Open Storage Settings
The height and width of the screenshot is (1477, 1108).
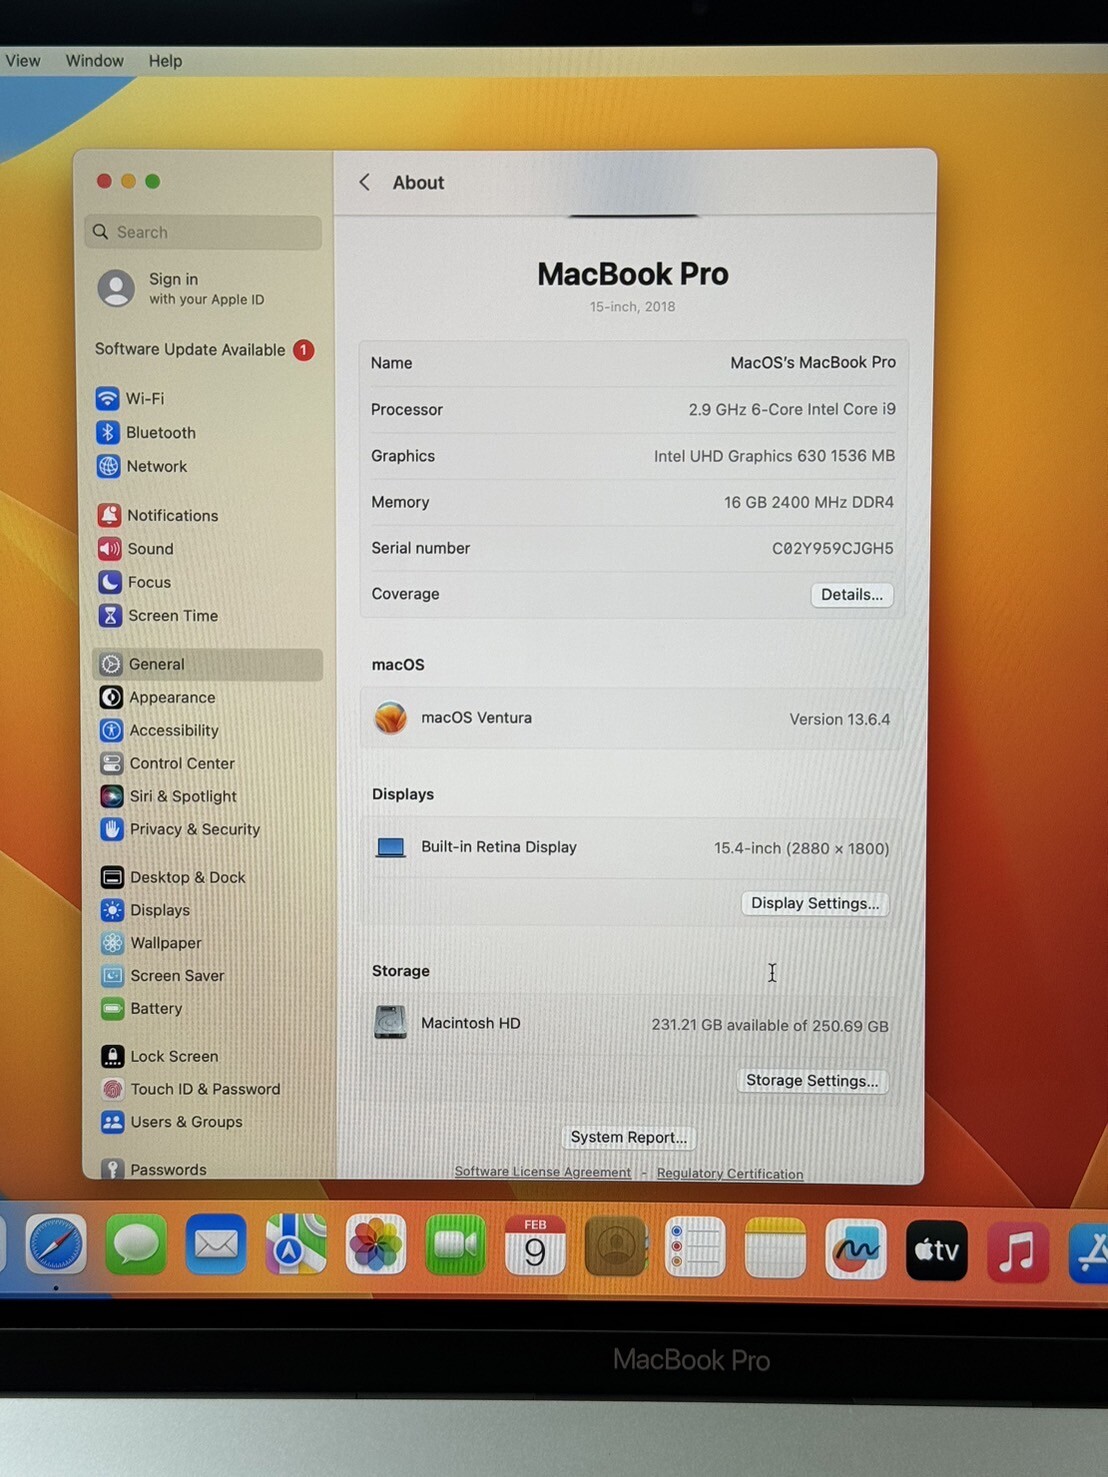pos(812,1081)
